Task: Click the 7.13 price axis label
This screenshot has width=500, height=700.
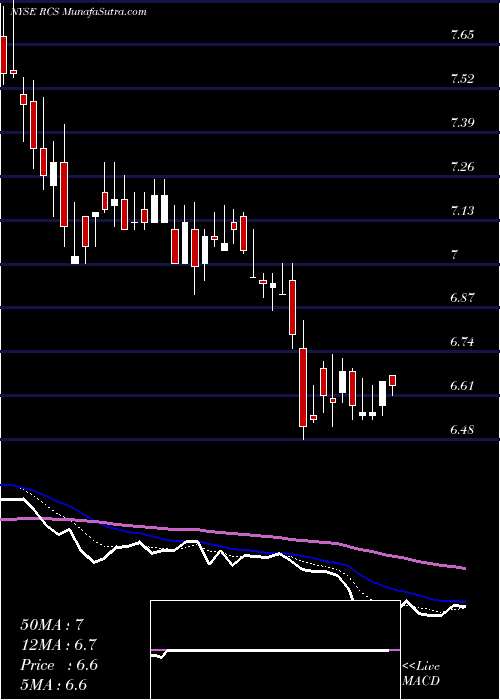Action: click(462, 211)
